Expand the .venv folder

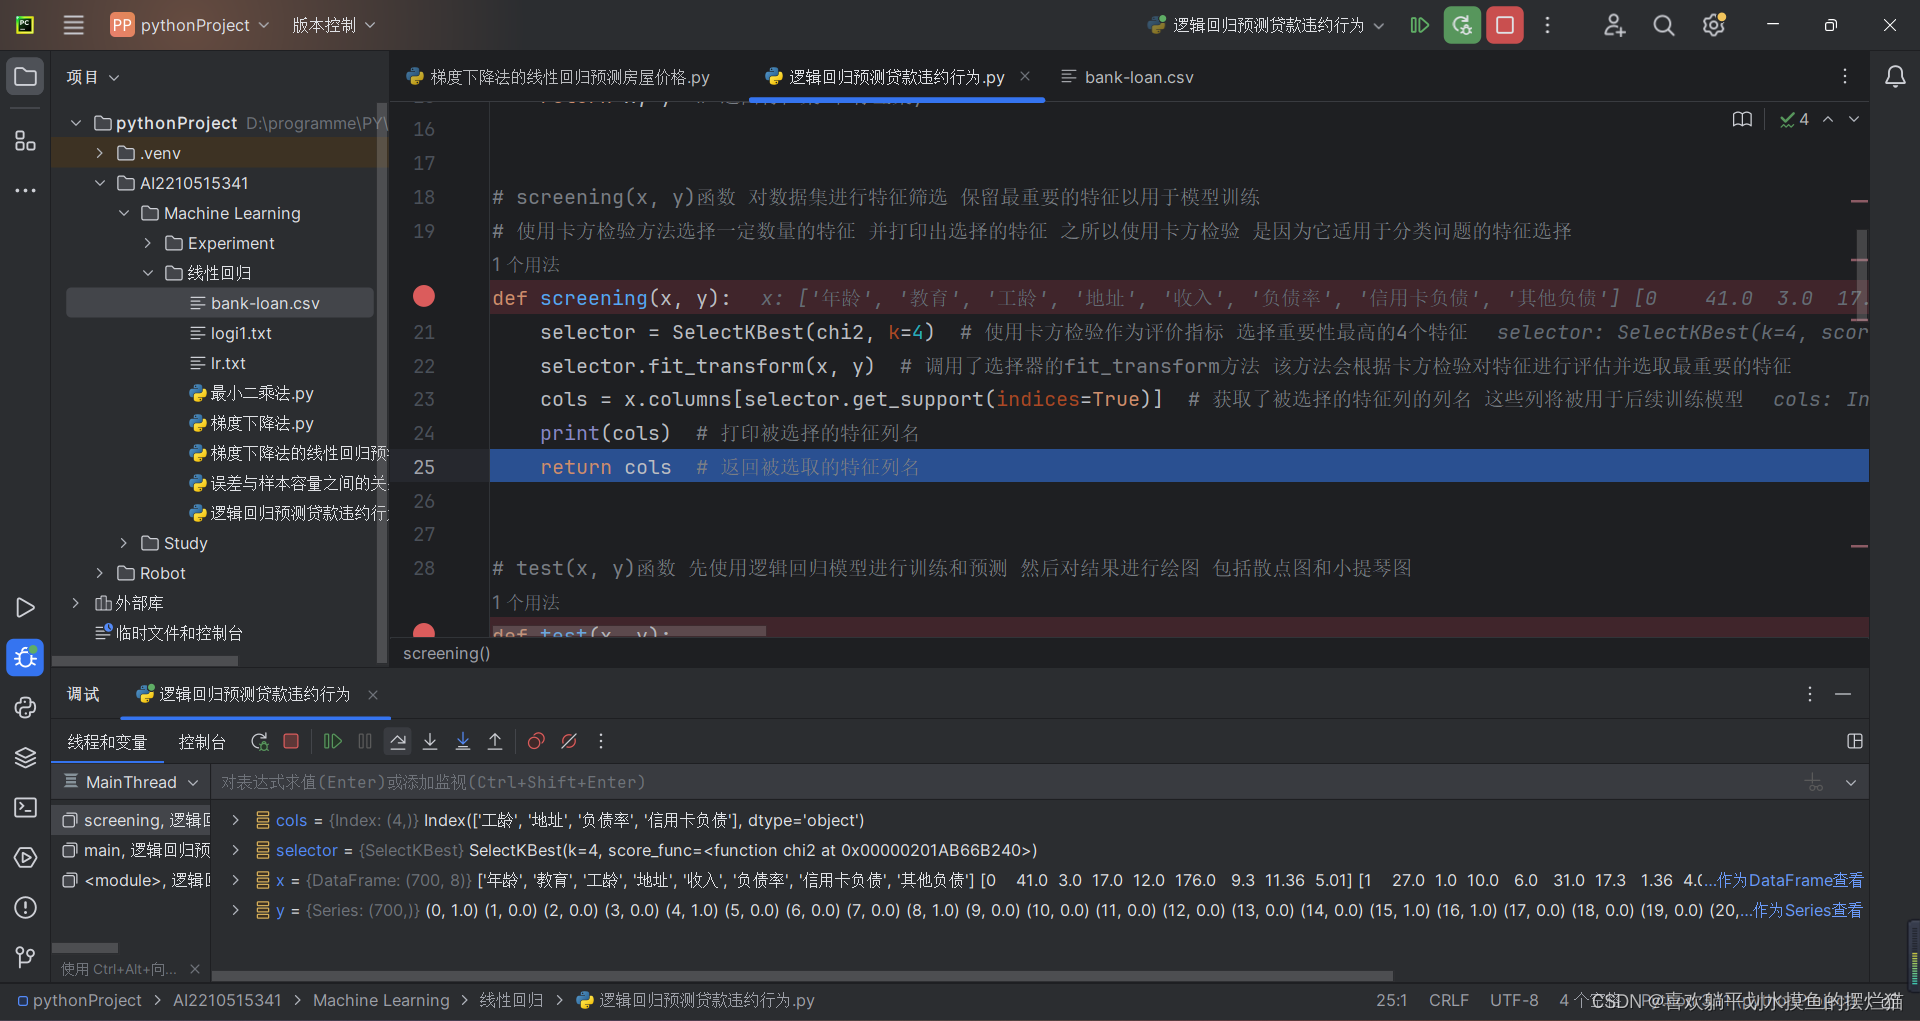pyautogui.click(x=99, y=153)
